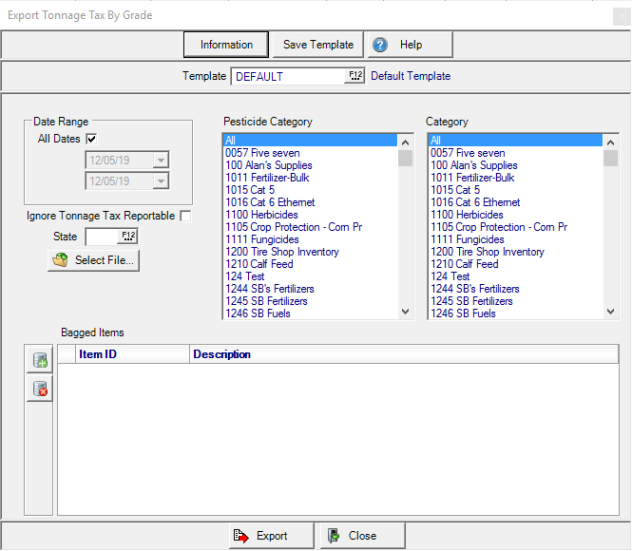This screenshot has height=551, width=632.
Task: Click the delete bagged item icon
Action: tap(40, 389)
